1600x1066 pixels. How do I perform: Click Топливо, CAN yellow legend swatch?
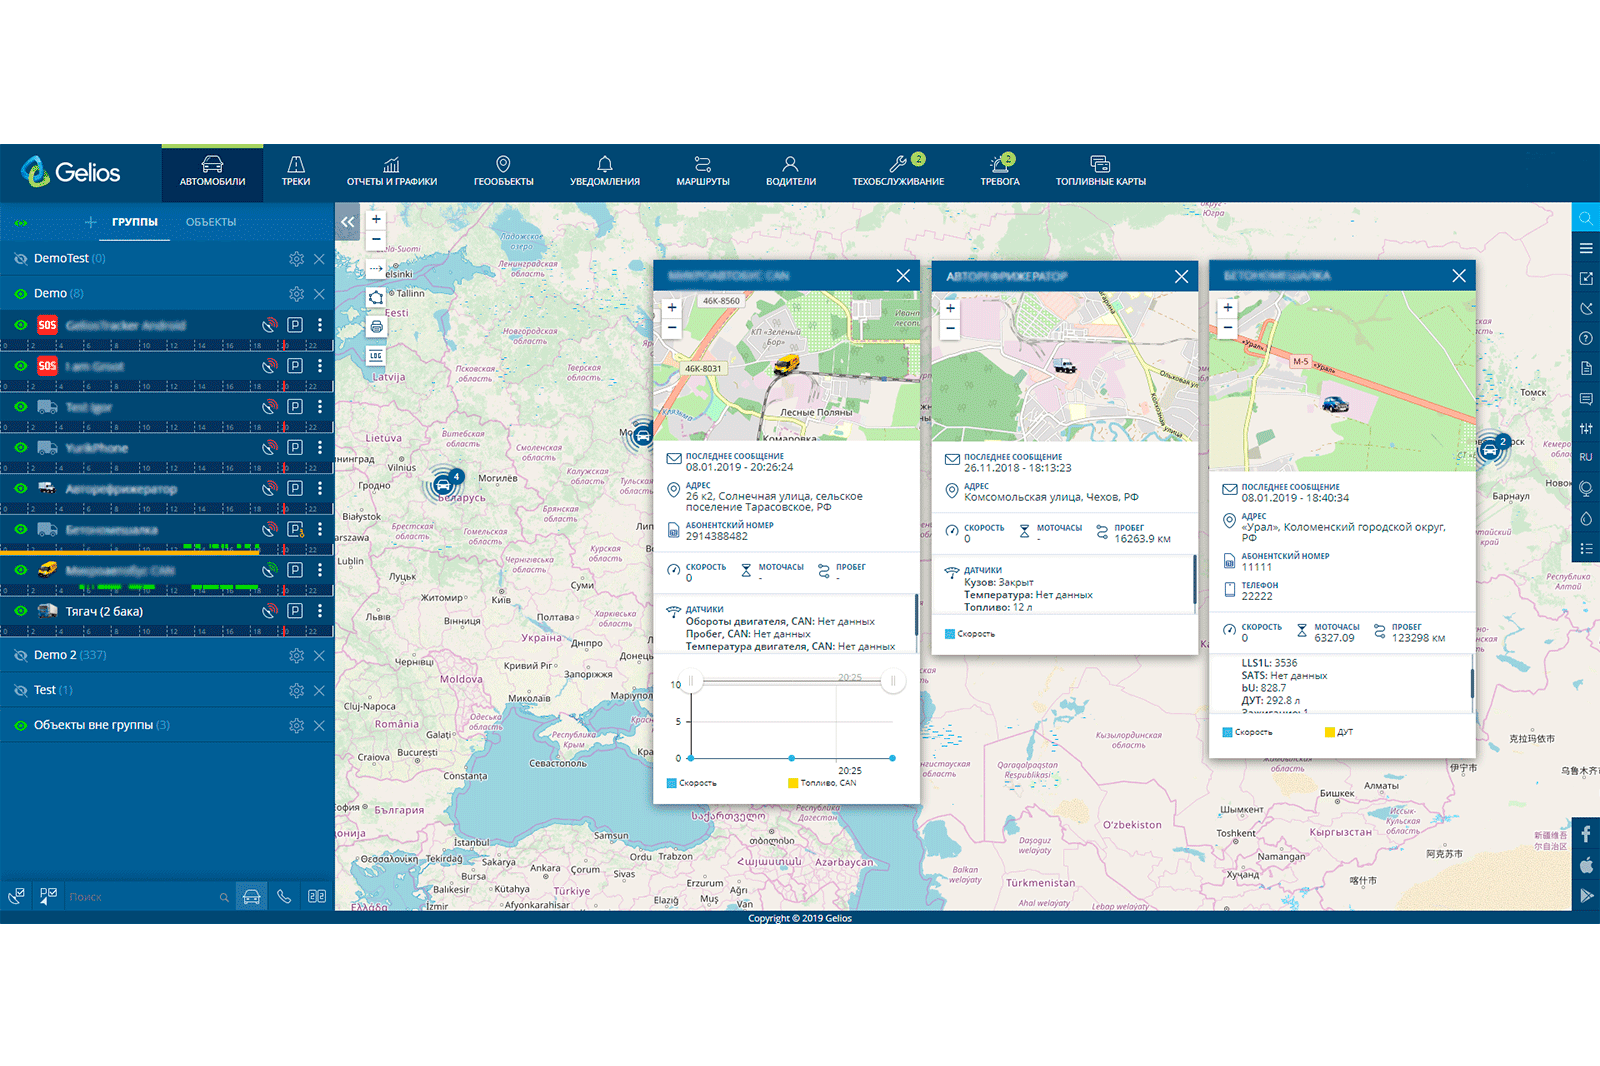[x=793, y=783]
